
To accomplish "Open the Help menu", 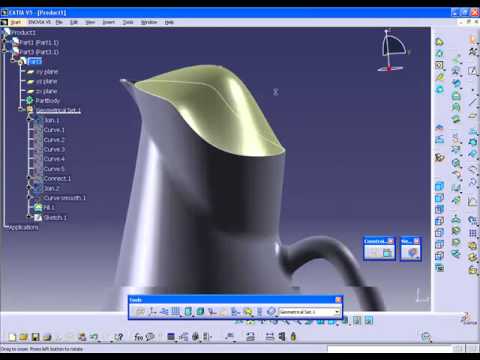I will [x=169, y=22].
